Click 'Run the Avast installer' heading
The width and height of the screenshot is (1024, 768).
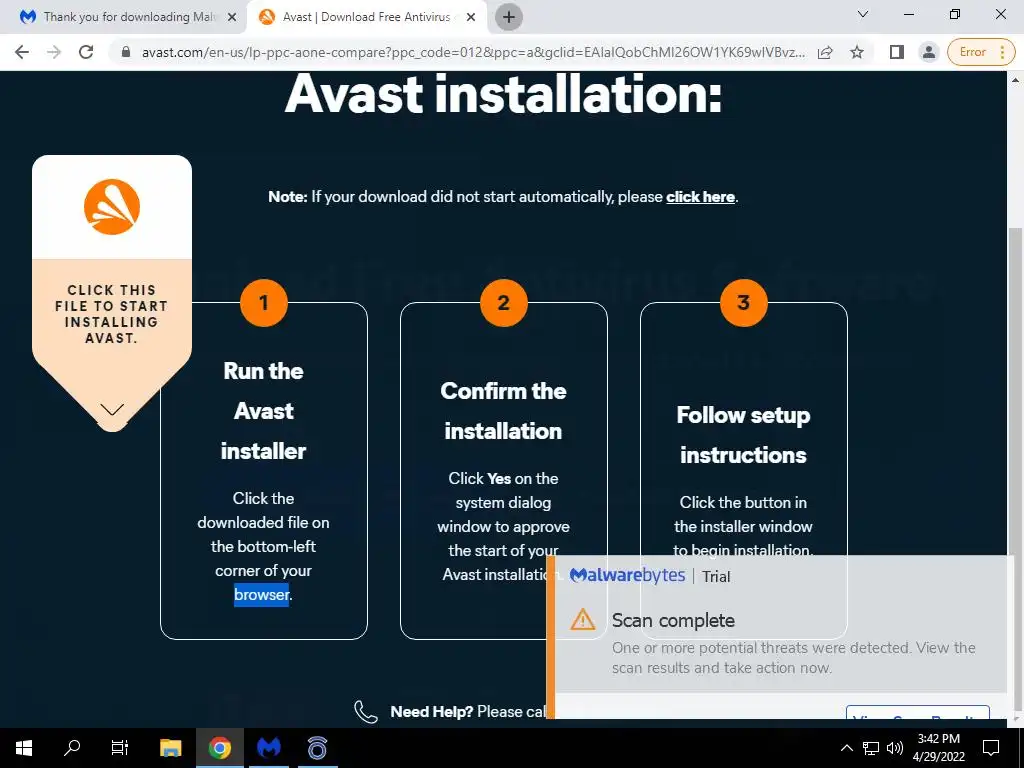(263, 411)
